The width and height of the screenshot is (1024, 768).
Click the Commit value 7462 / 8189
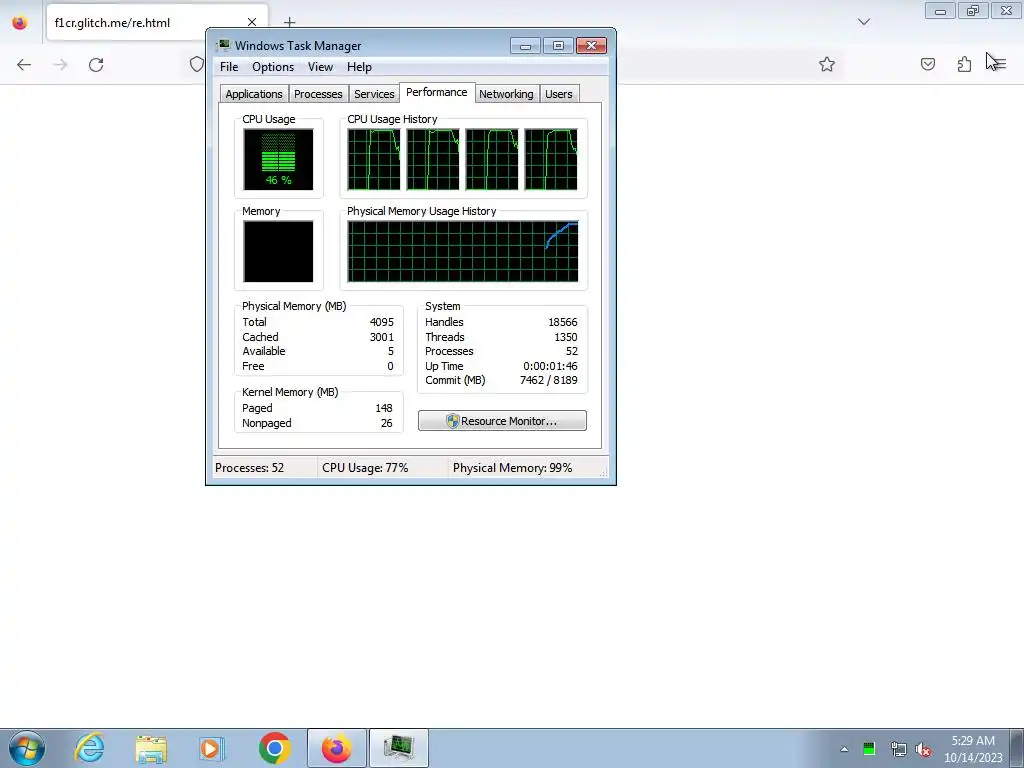(549, 380)
